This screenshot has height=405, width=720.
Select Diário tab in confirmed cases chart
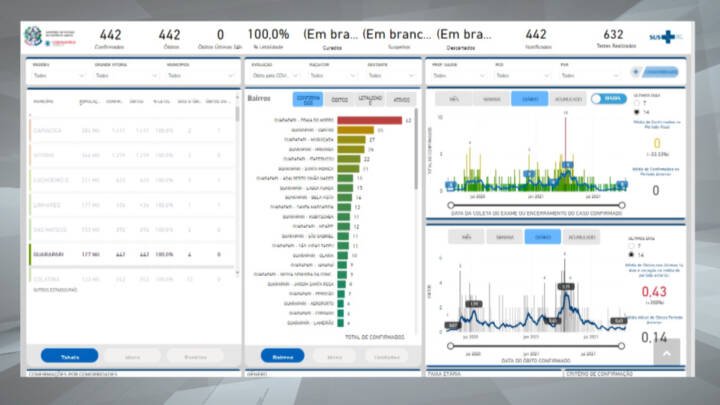(x=529, y=99)
